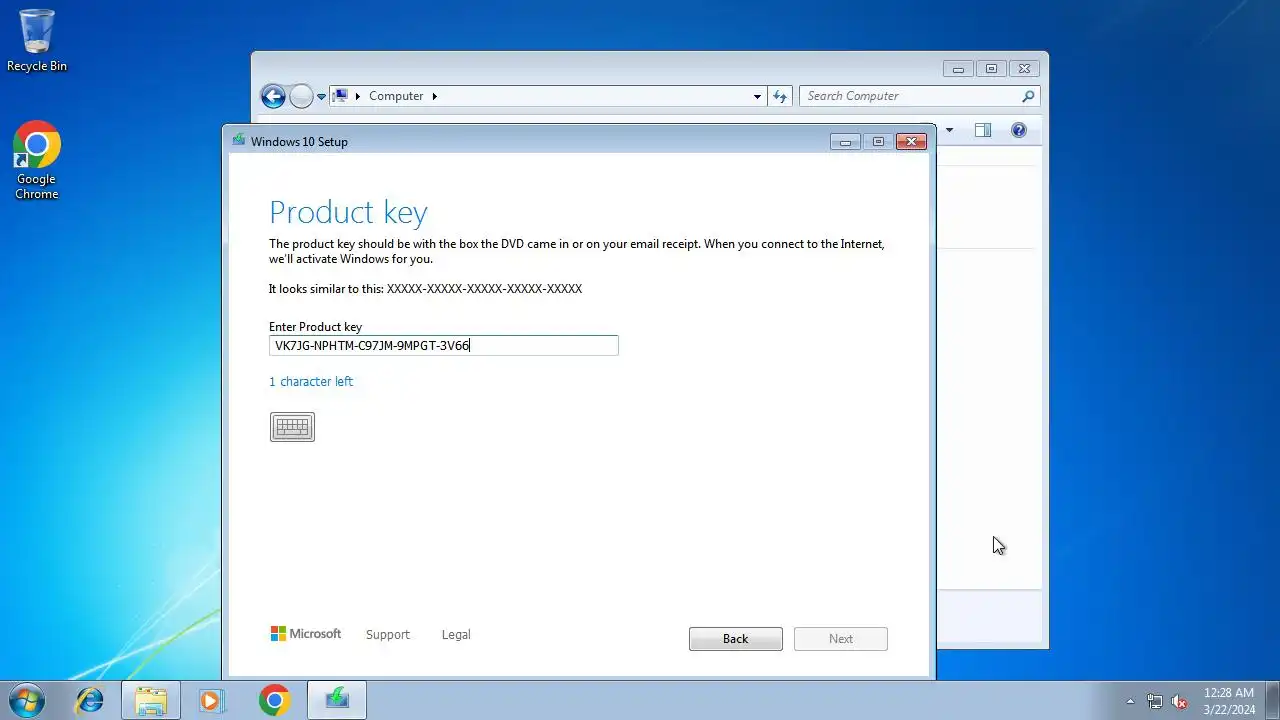This screenshot has height=720, width=1280.
Task: Click Computer breadcrumb in address bar
Action: tap(396, 96)
